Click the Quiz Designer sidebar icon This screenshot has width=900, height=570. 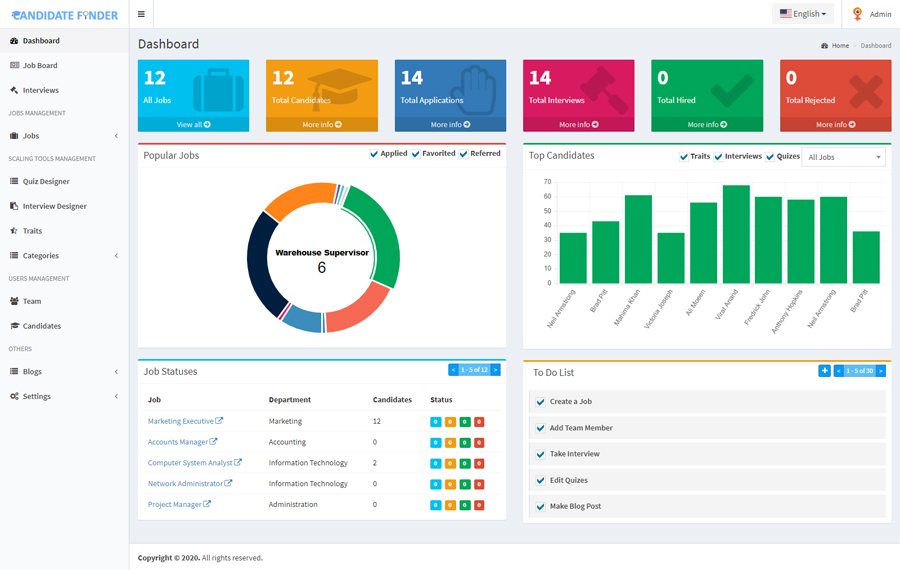(x=14, y=181)
